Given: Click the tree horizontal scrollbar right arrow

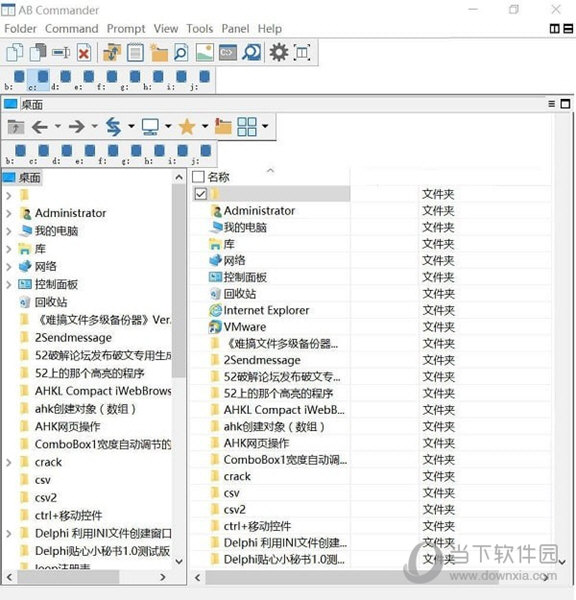Looking at the screenshot, I should click(163, 577).
